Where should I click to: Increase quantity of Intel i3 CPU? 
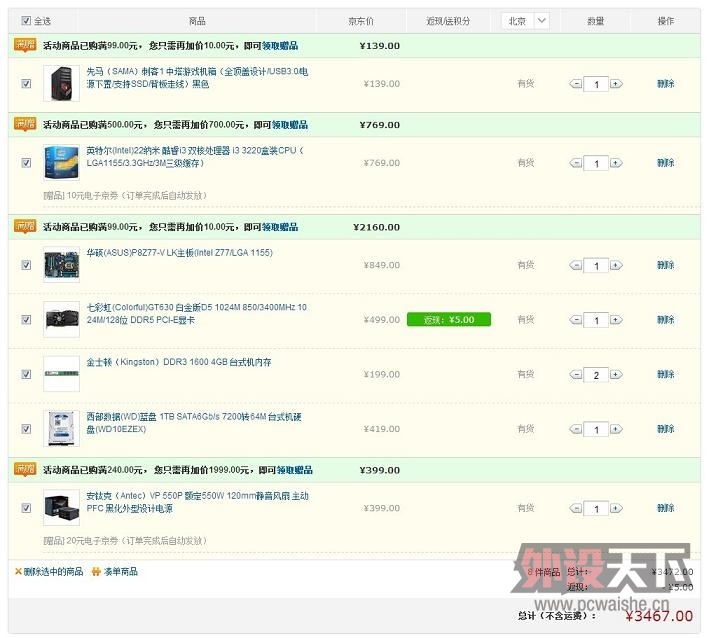tap(616, 163)
